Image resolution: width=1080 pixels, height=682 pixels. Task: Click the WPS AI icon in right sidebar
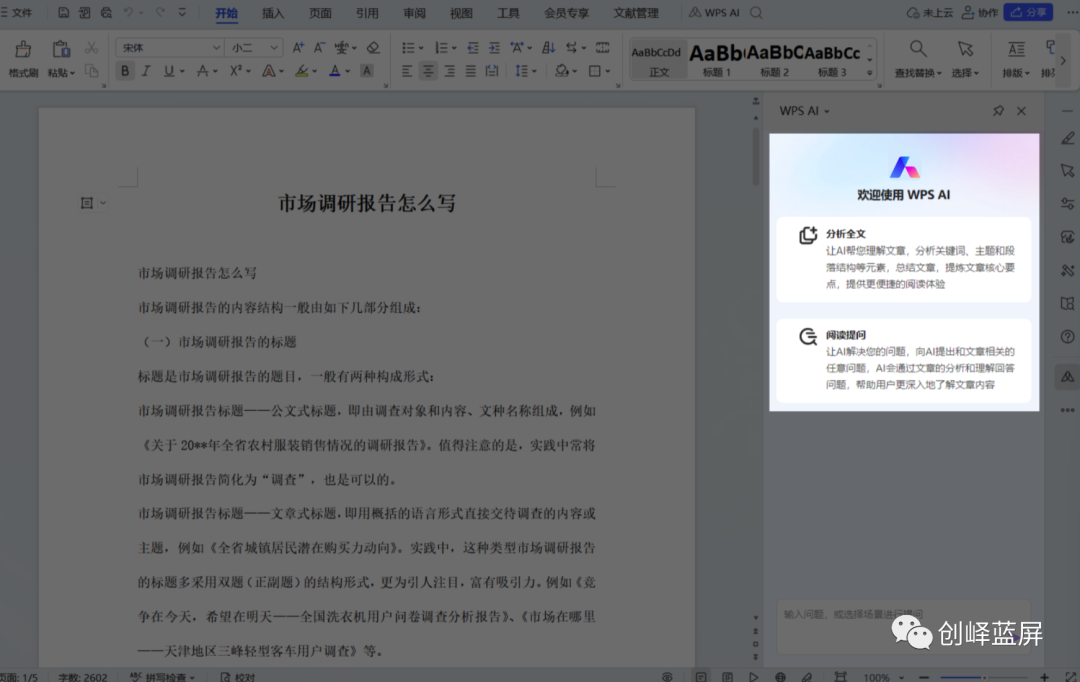click(1068, 376)
